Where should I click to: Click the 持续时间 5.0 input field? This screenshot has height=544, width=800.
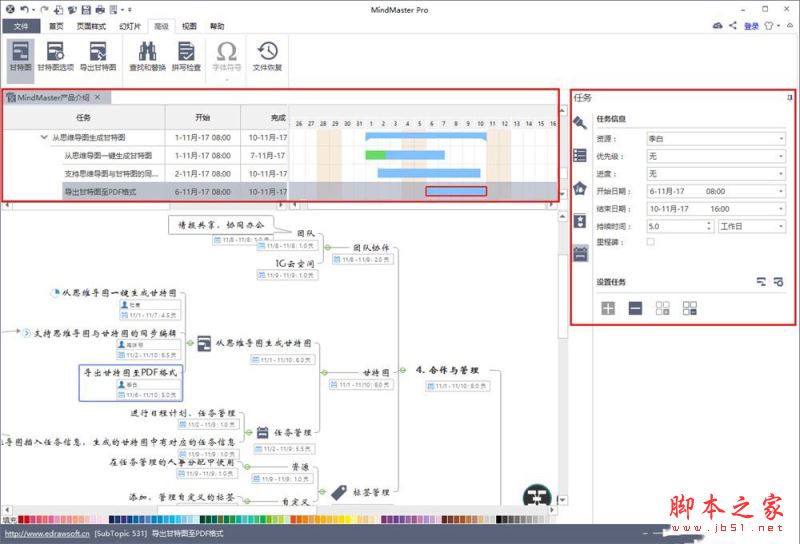tap(677, 226)
